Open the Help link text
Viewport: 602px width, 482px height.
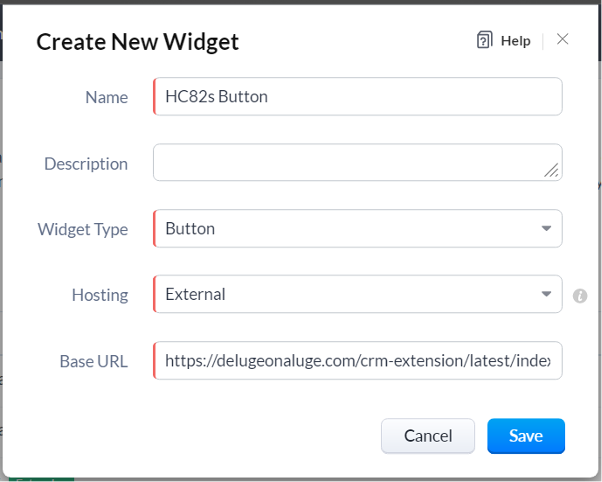516,41
